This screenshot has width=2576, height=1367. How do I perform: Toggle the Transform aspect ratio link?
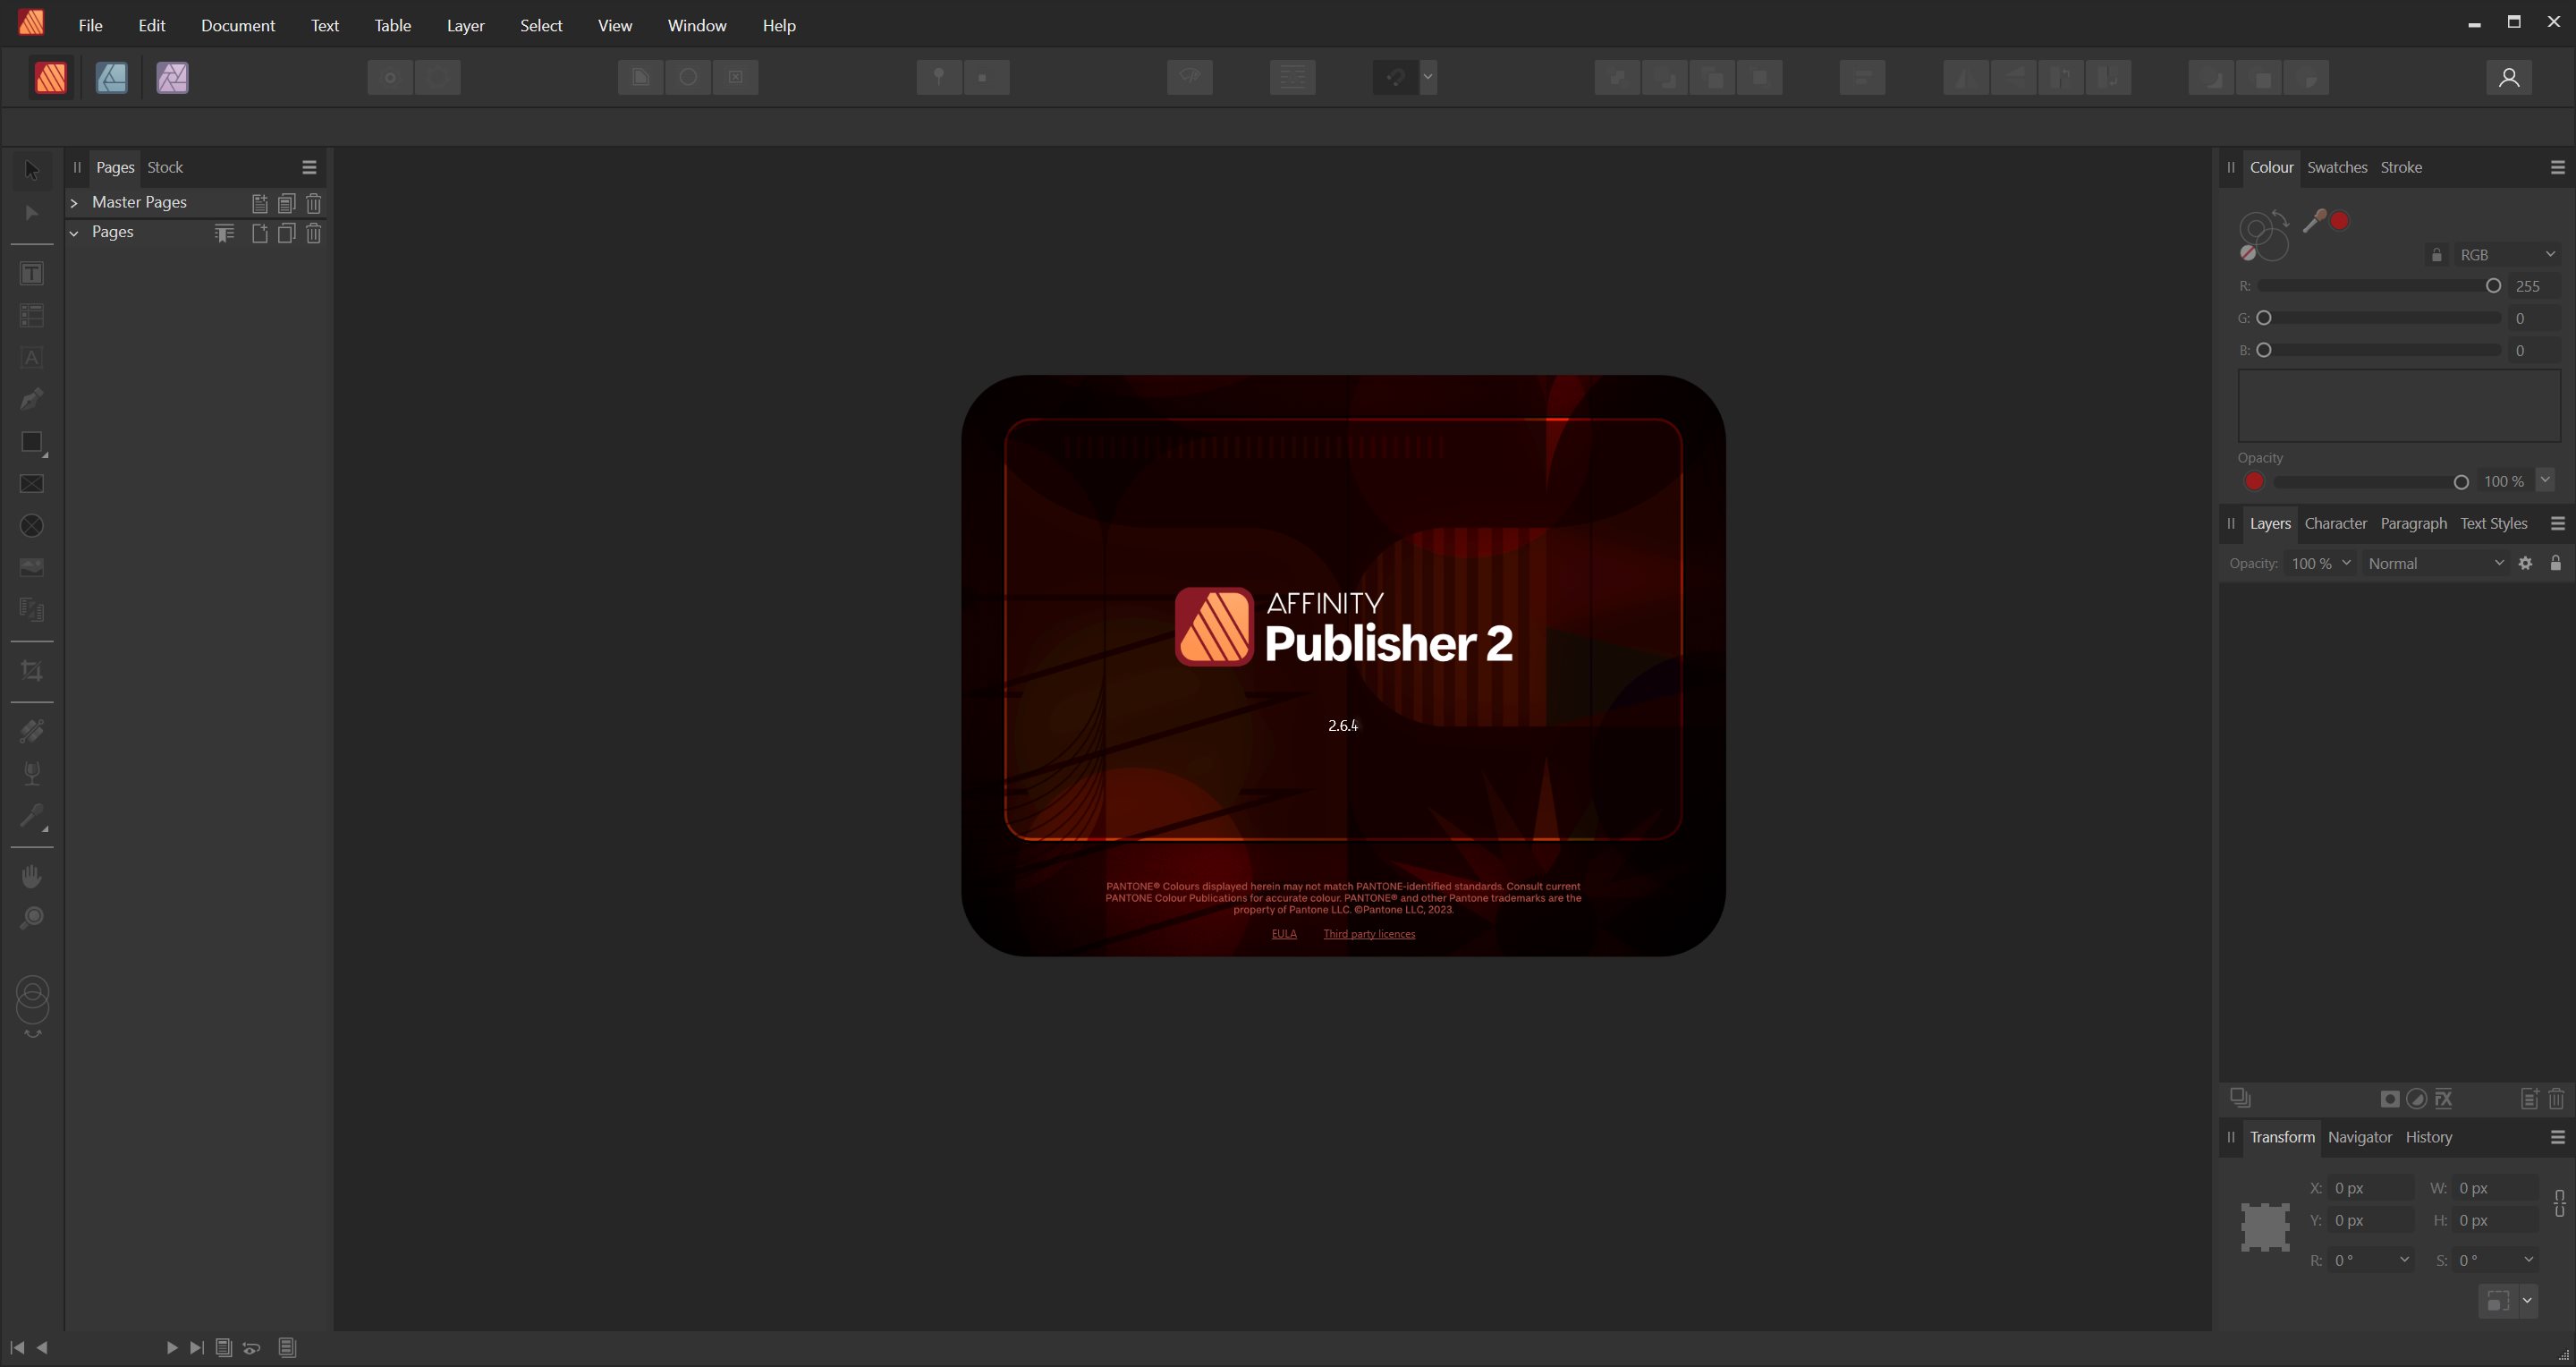(2558, 1204)
